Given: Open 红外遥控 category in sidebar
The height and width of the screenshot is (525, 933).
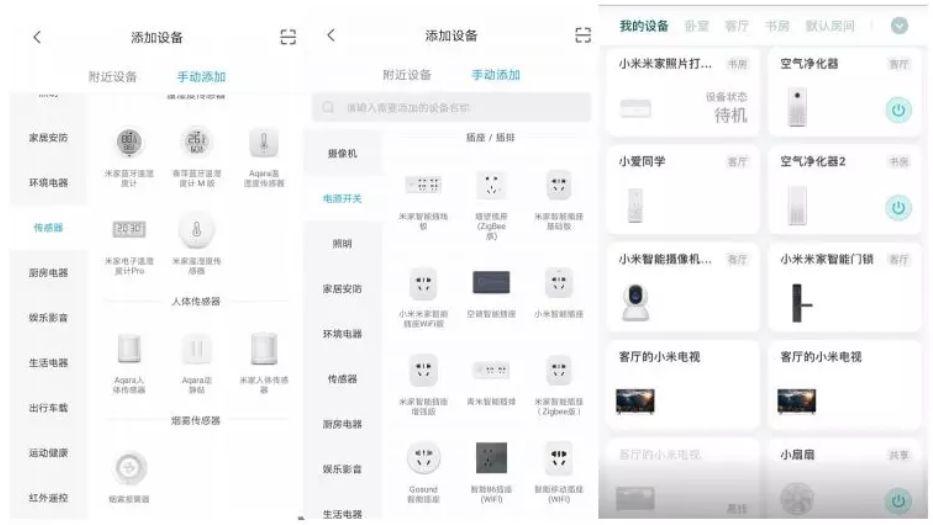Looking at the screenshot, I should point(48,498).
